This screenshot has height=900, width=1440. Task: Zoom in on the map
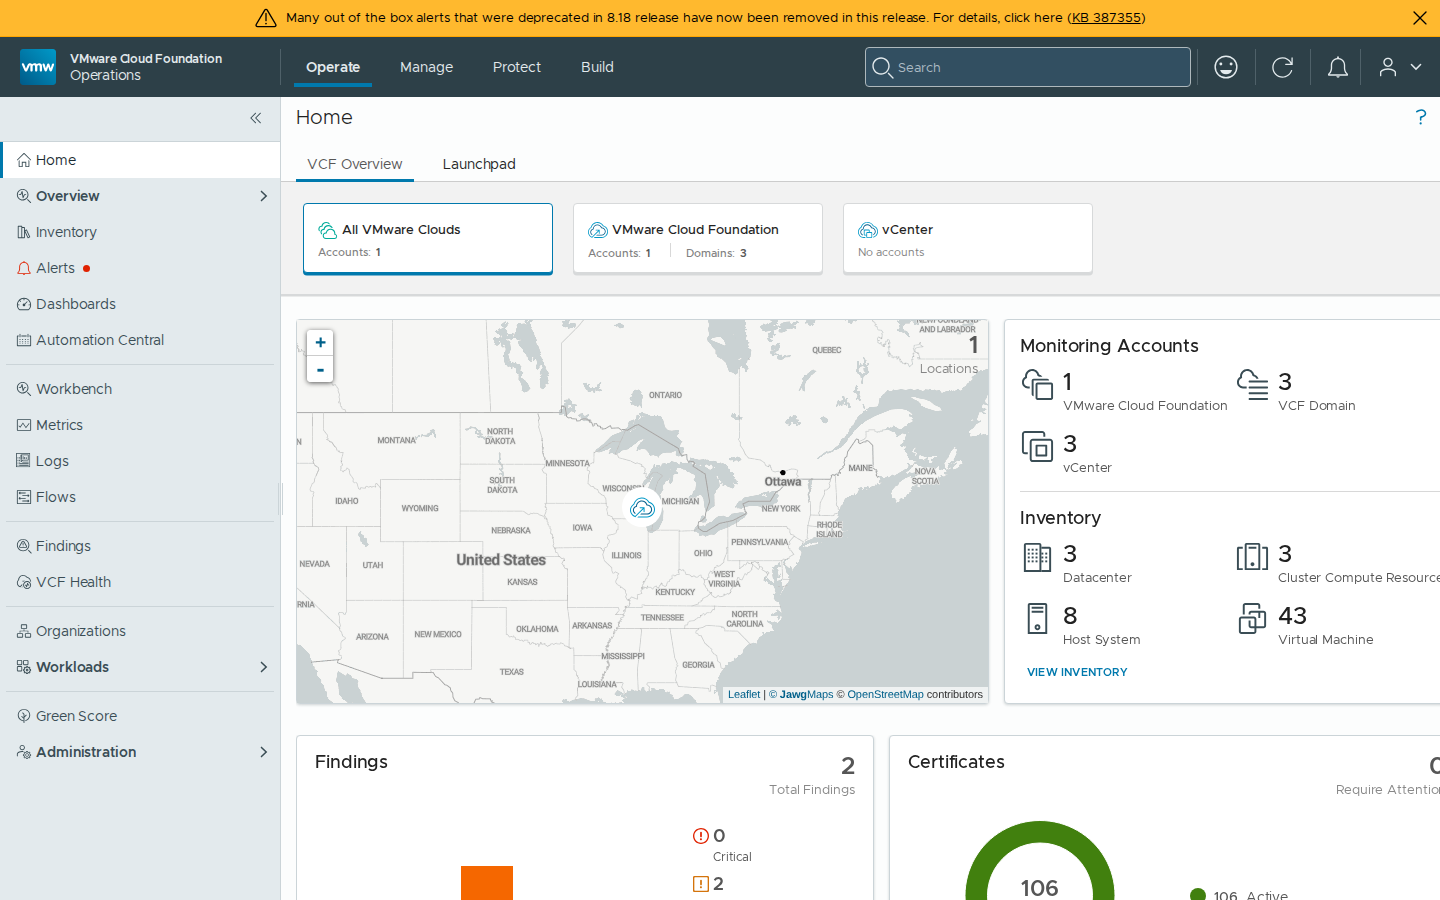pyautogui.click(x=320, y=342)
